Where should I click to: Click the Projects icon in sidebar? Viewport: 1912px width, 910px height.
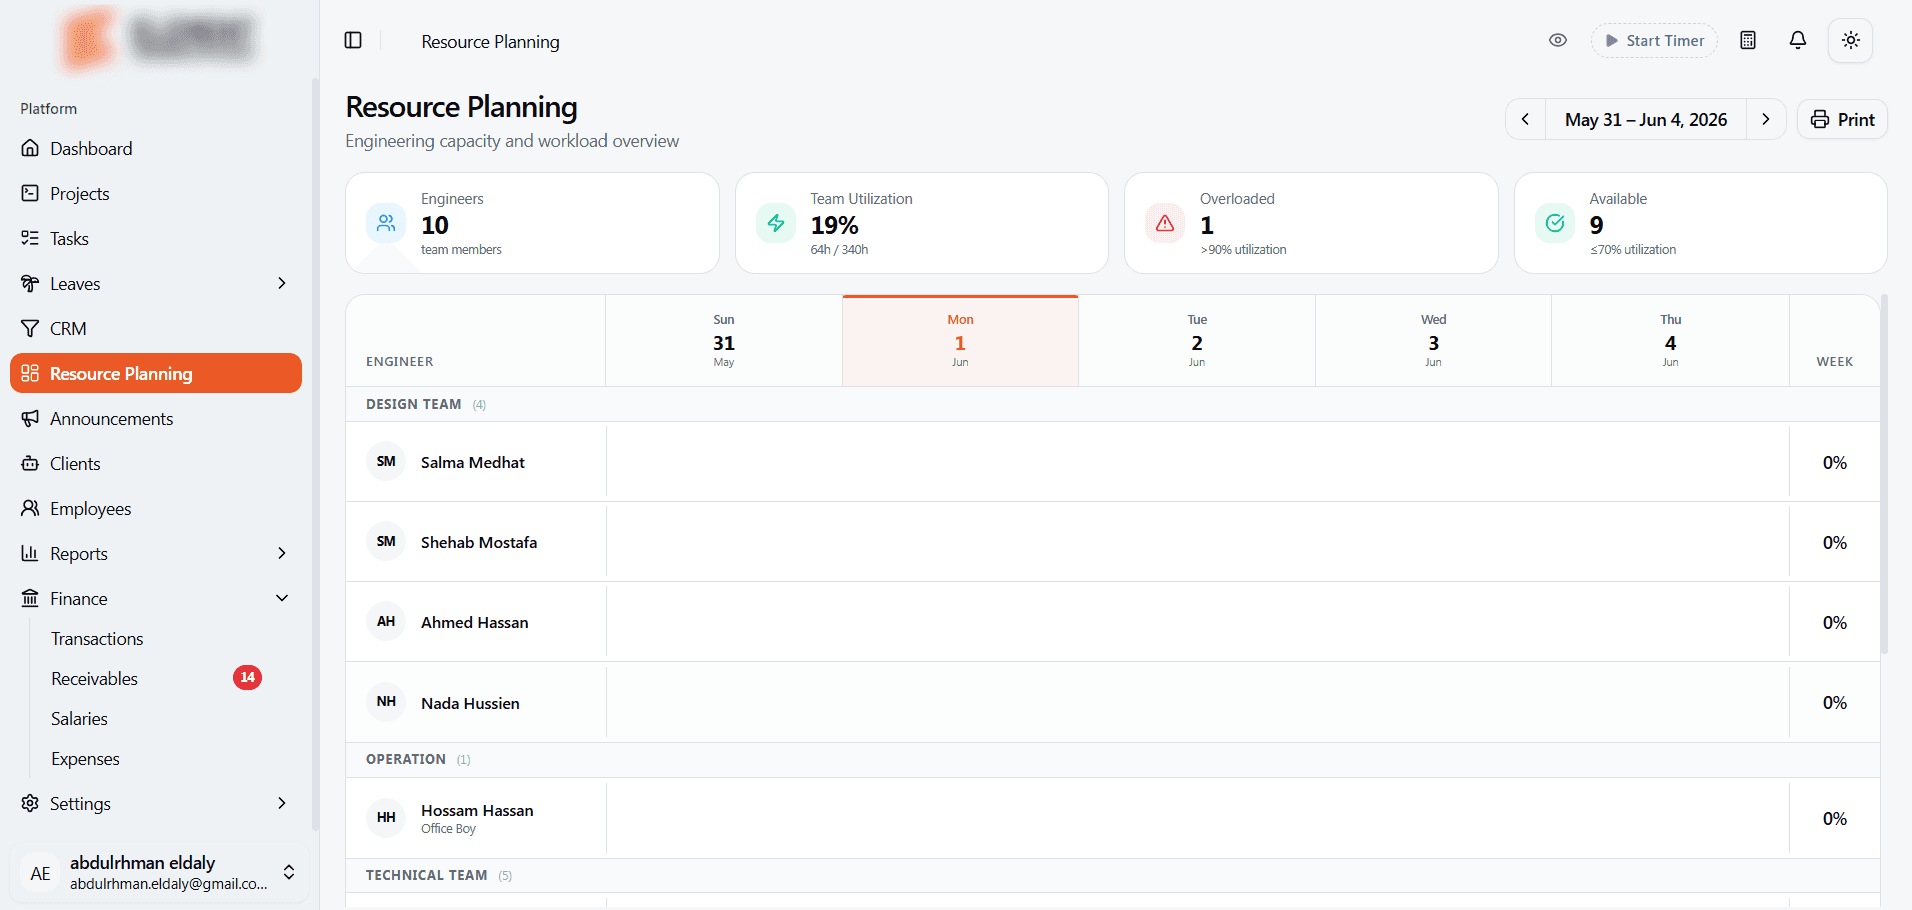pos(30,193)
